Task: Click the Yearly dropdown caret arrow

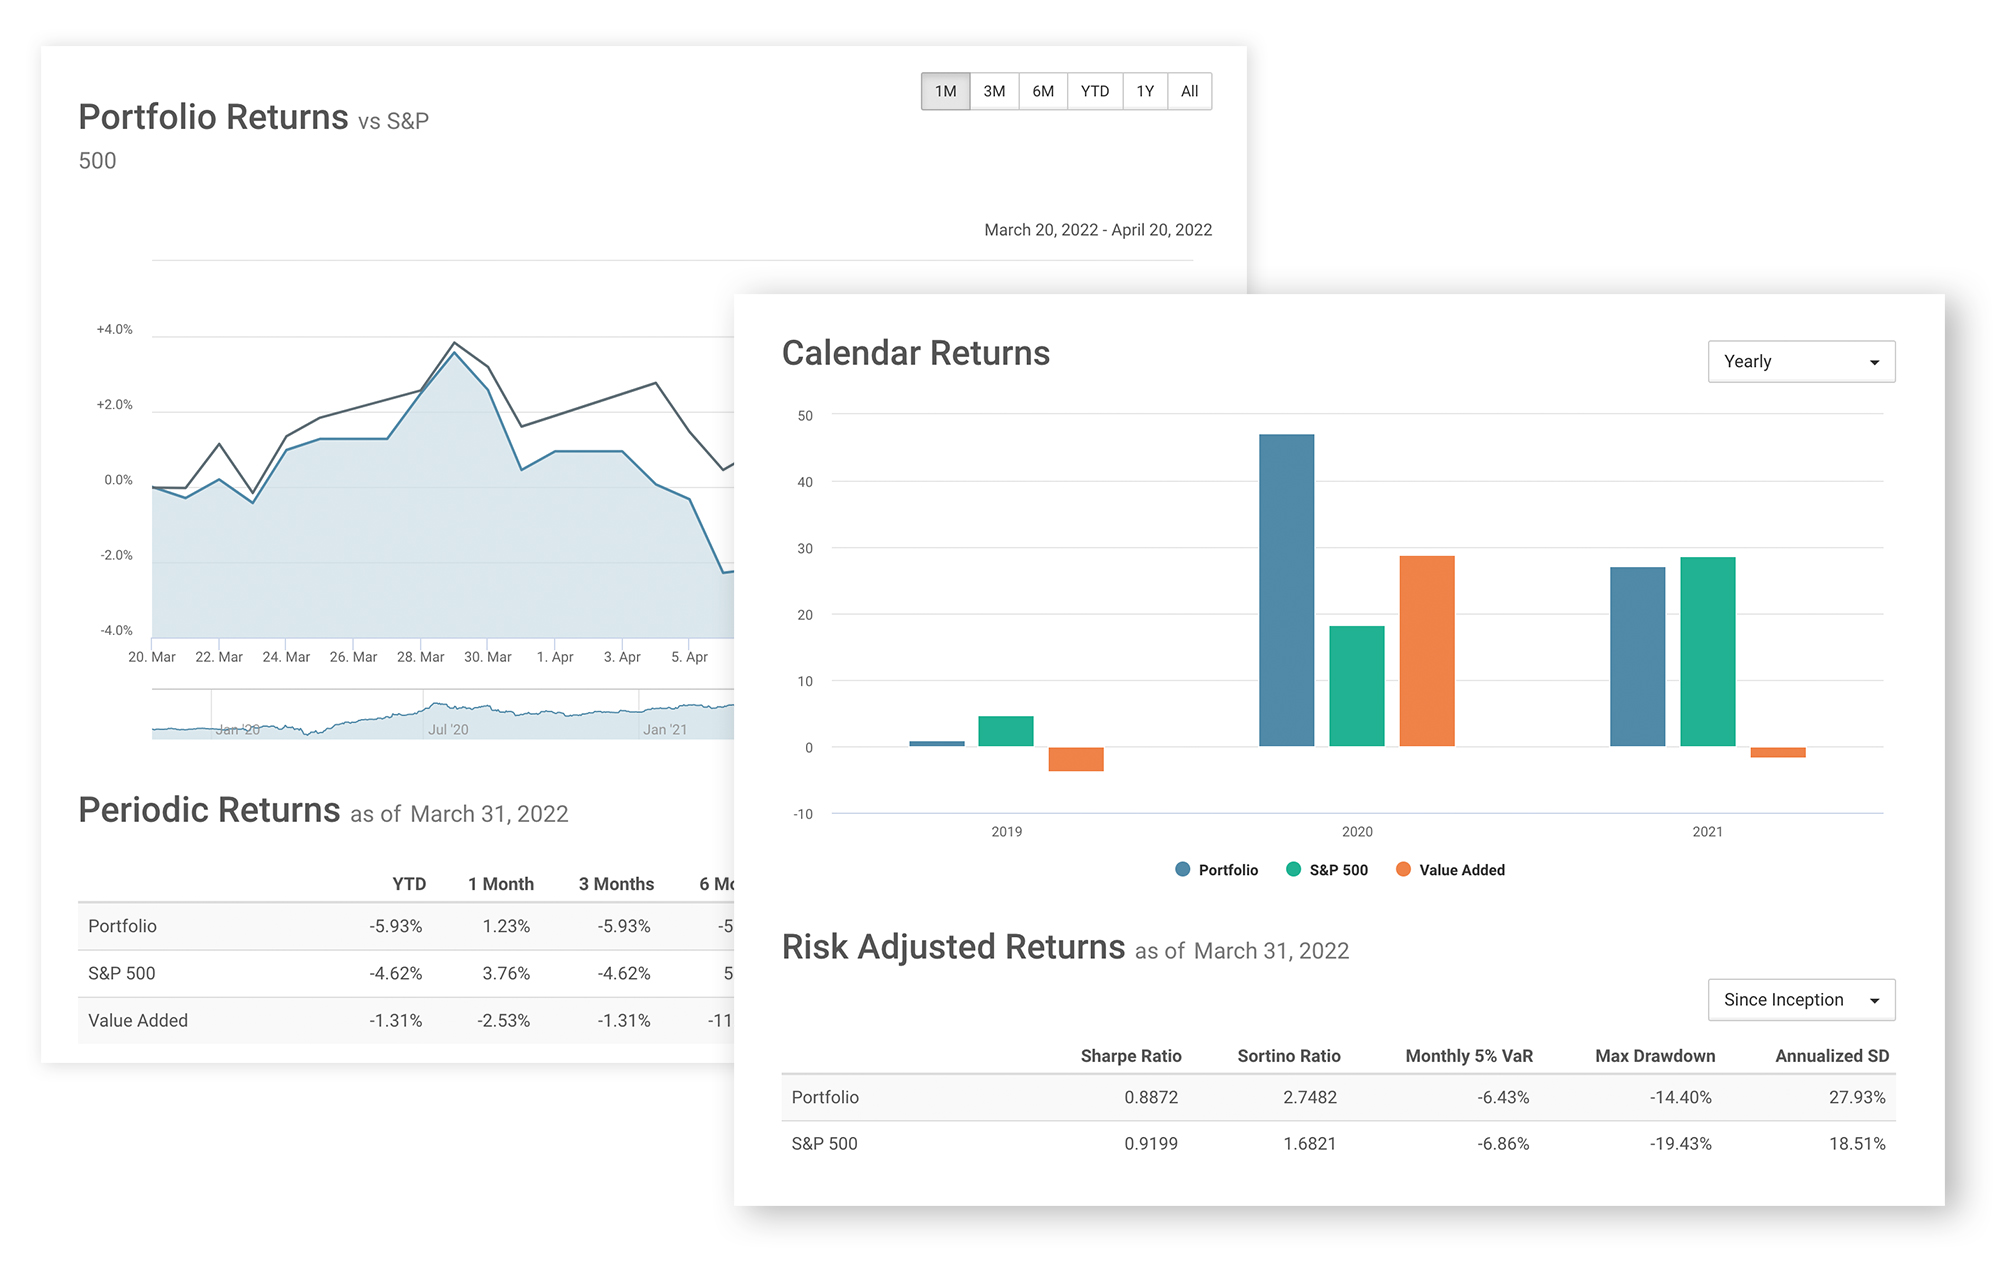Action: 1874,363
